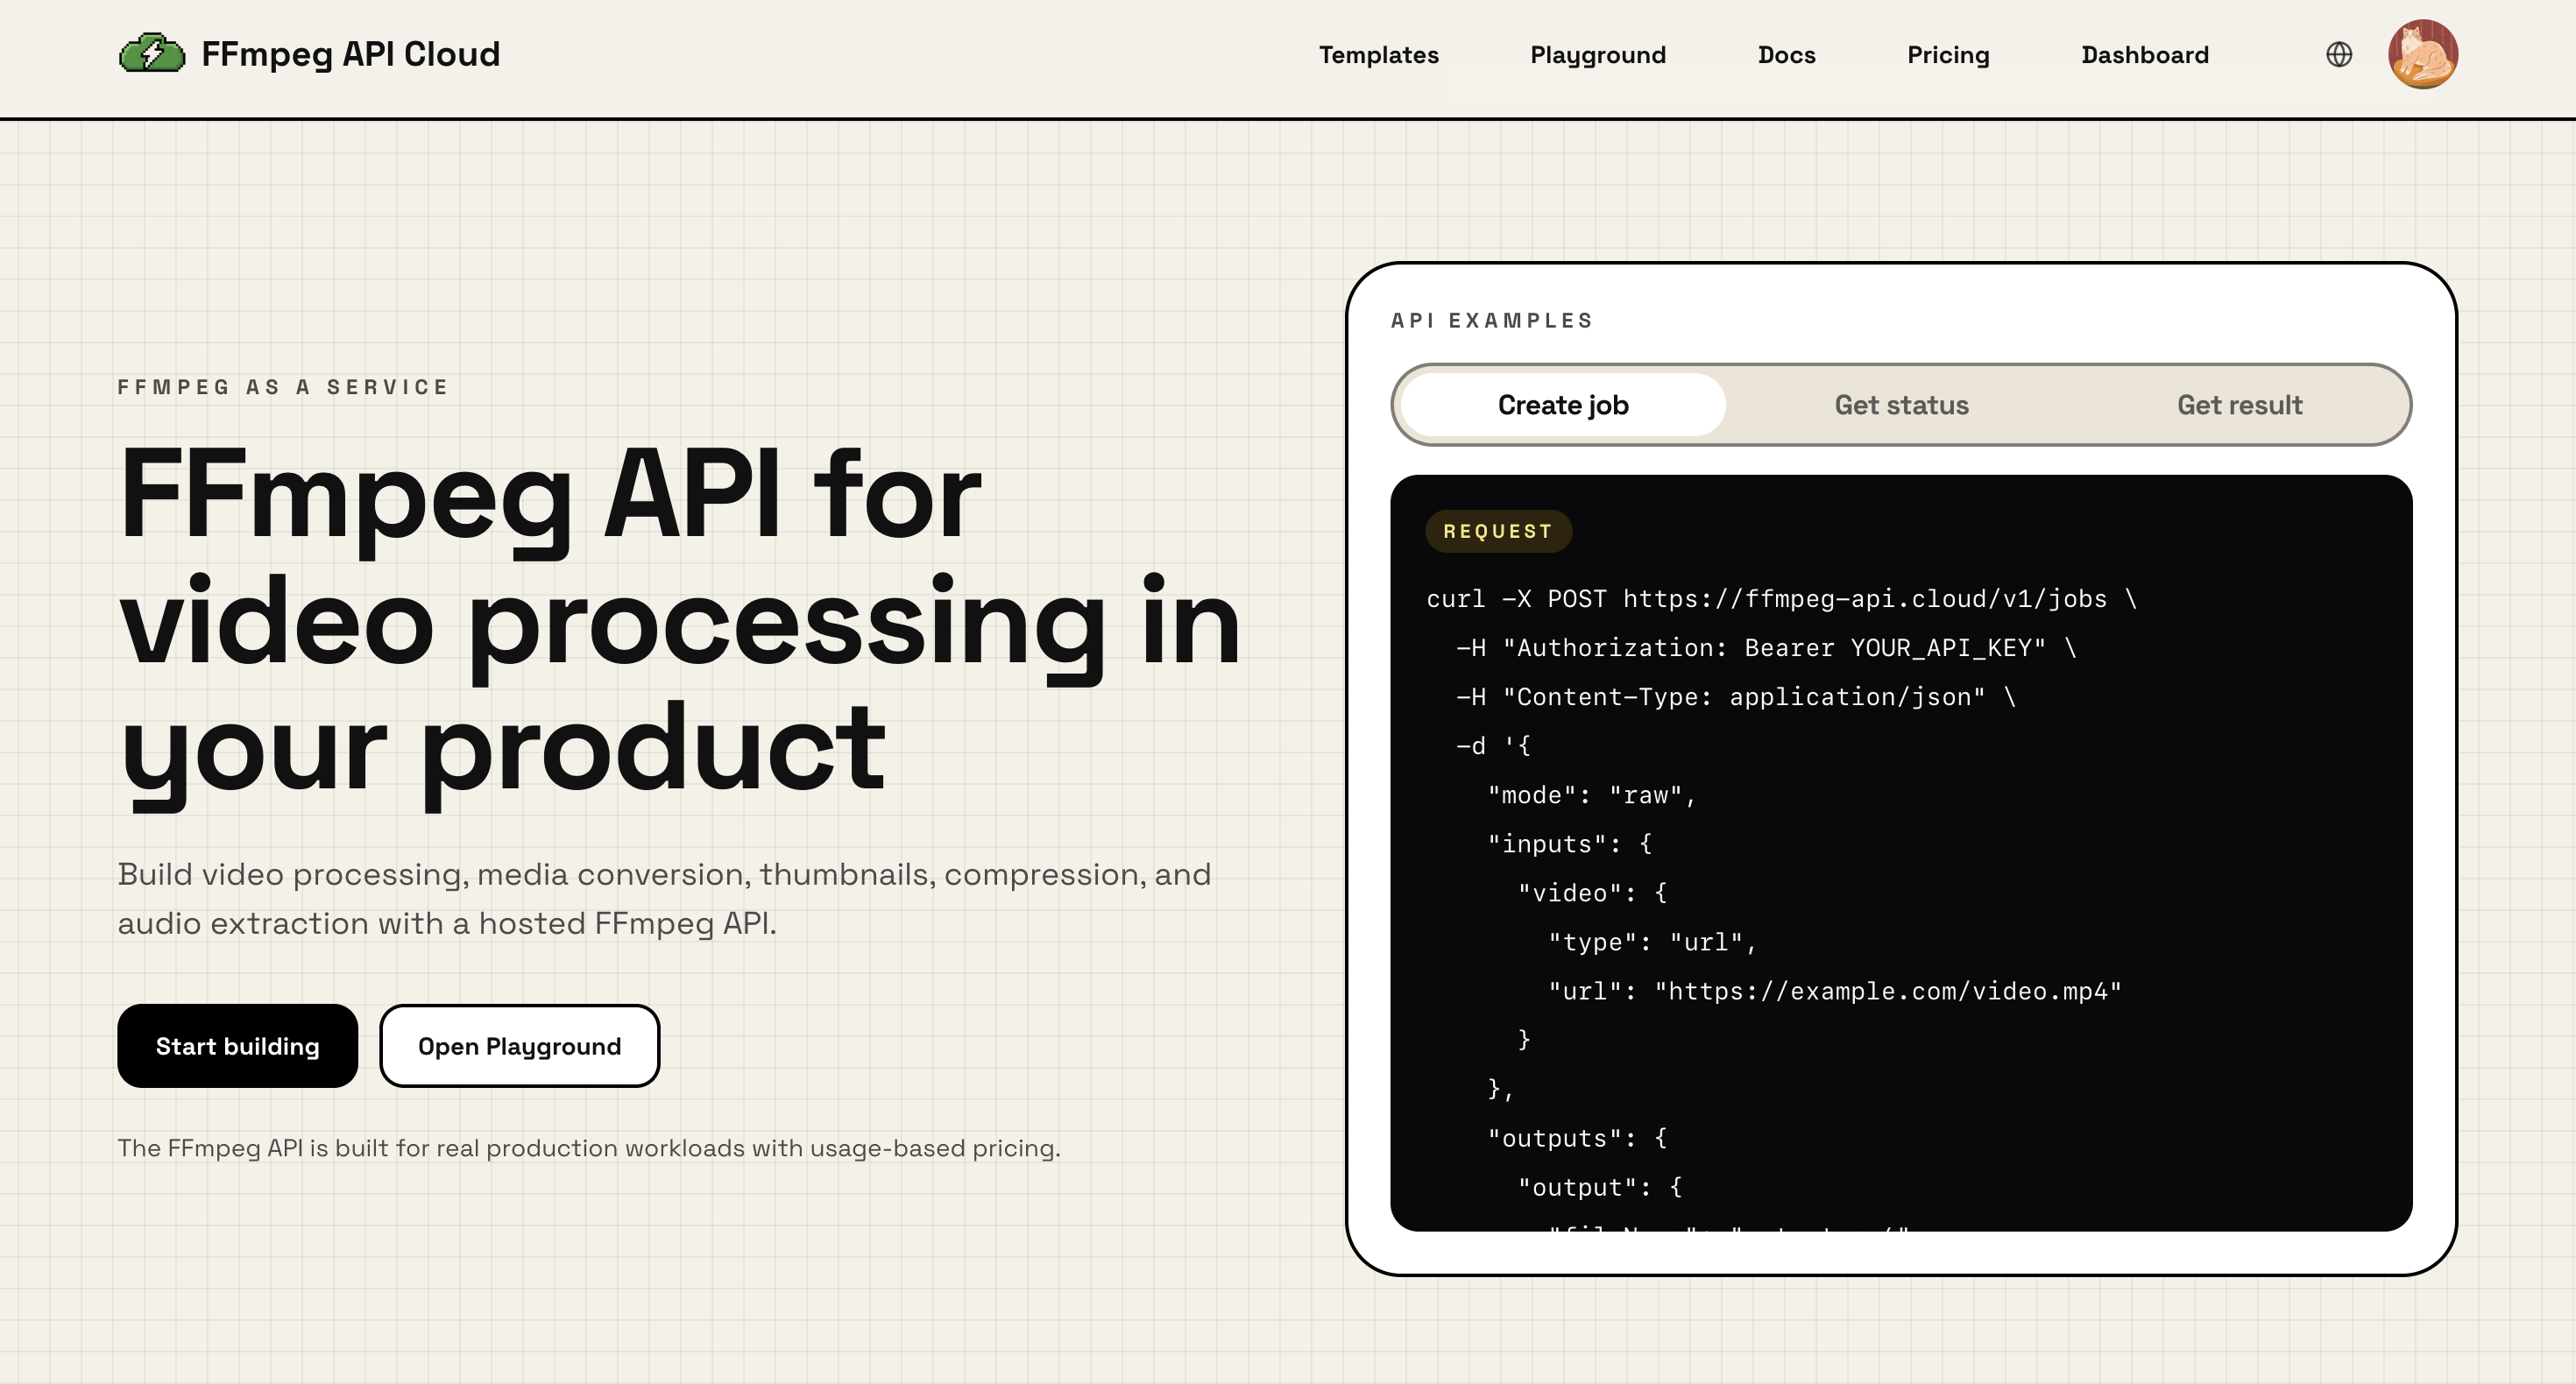Click the FFmpeg API Cloud title text
This screenshot has width=2576, height=1384.
(350, 54)
